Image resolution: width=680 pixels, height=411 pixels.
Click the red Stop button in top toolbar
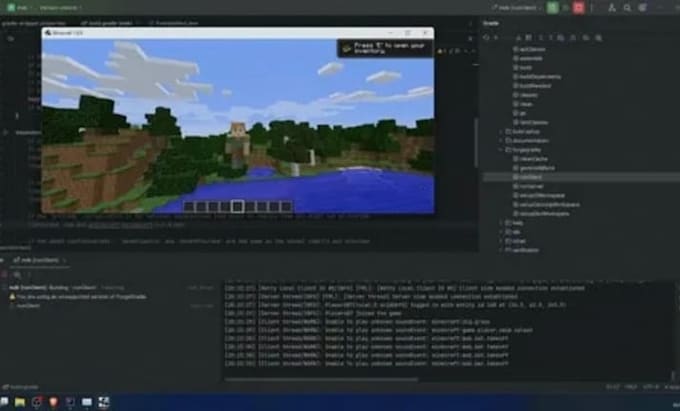point(578,7)
